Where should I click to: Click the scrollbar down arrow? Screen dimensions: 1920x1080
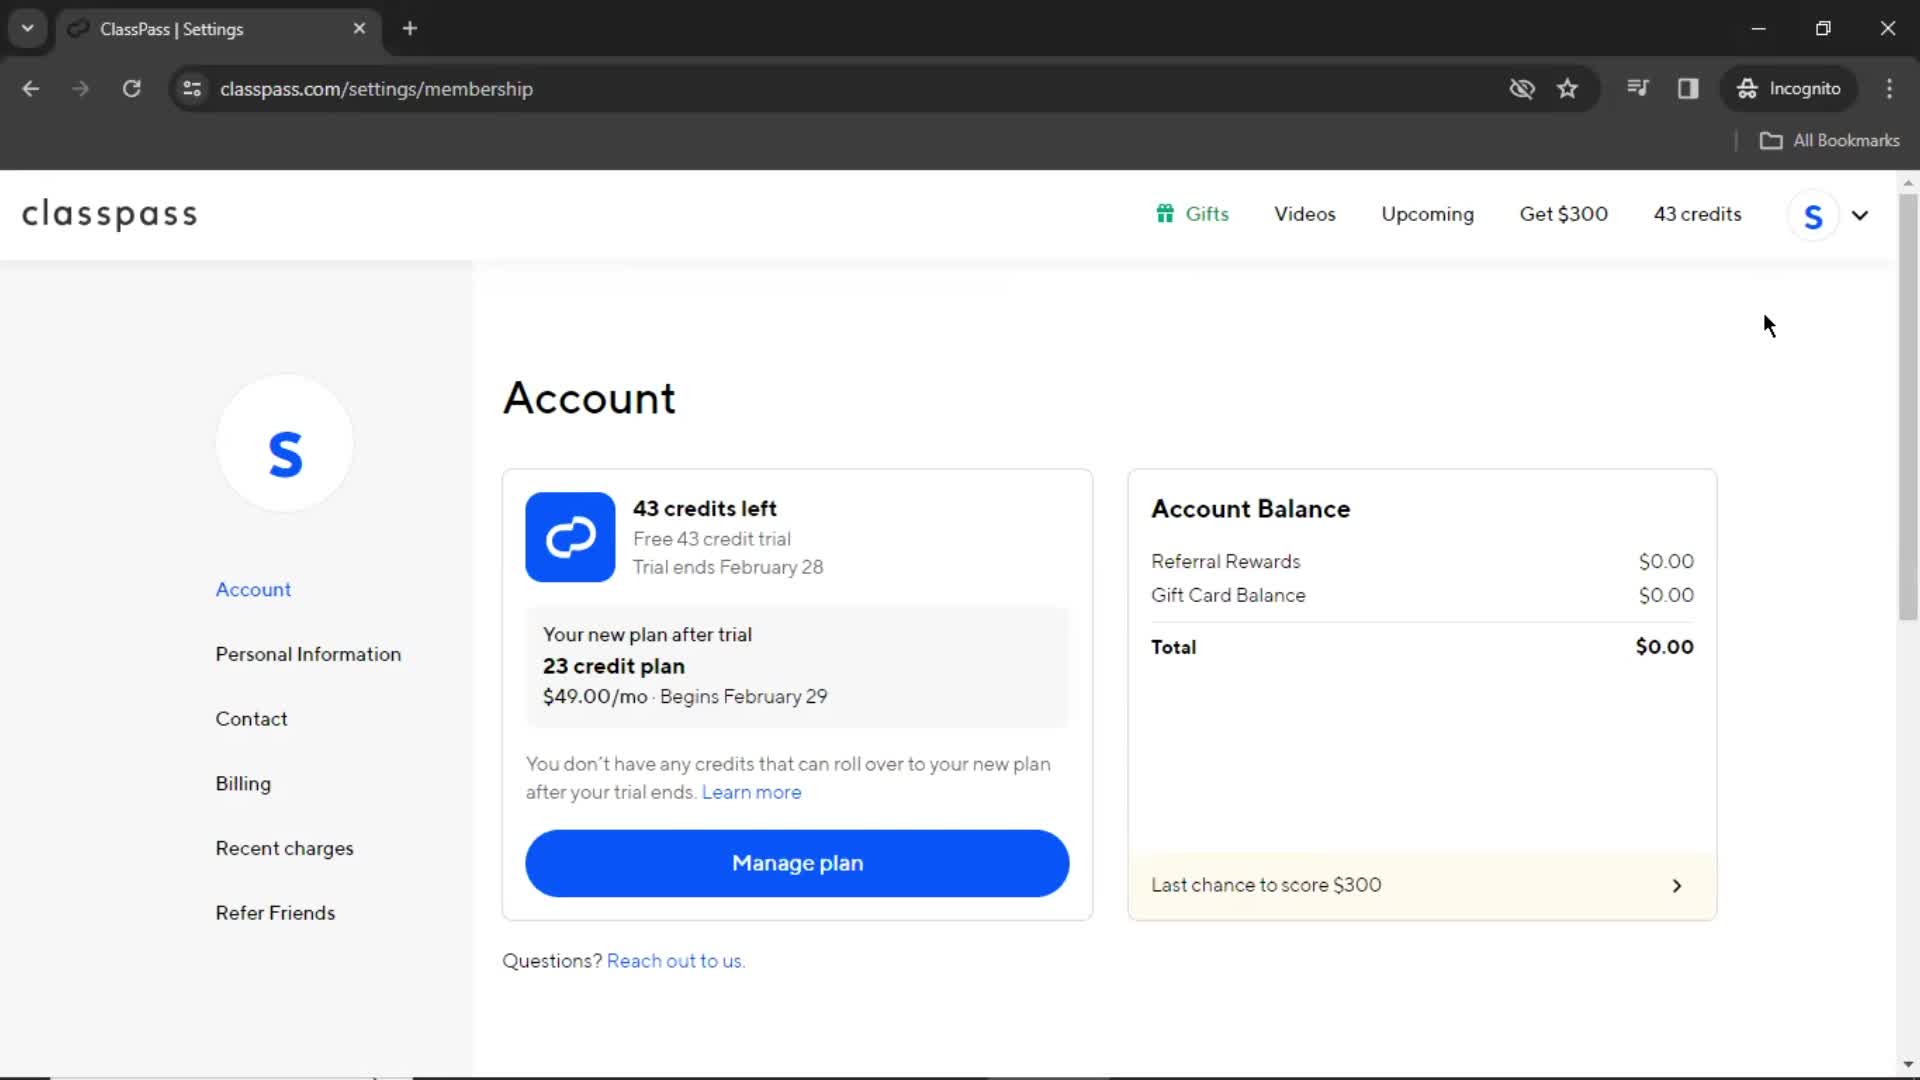[x=1908, y=1065]
